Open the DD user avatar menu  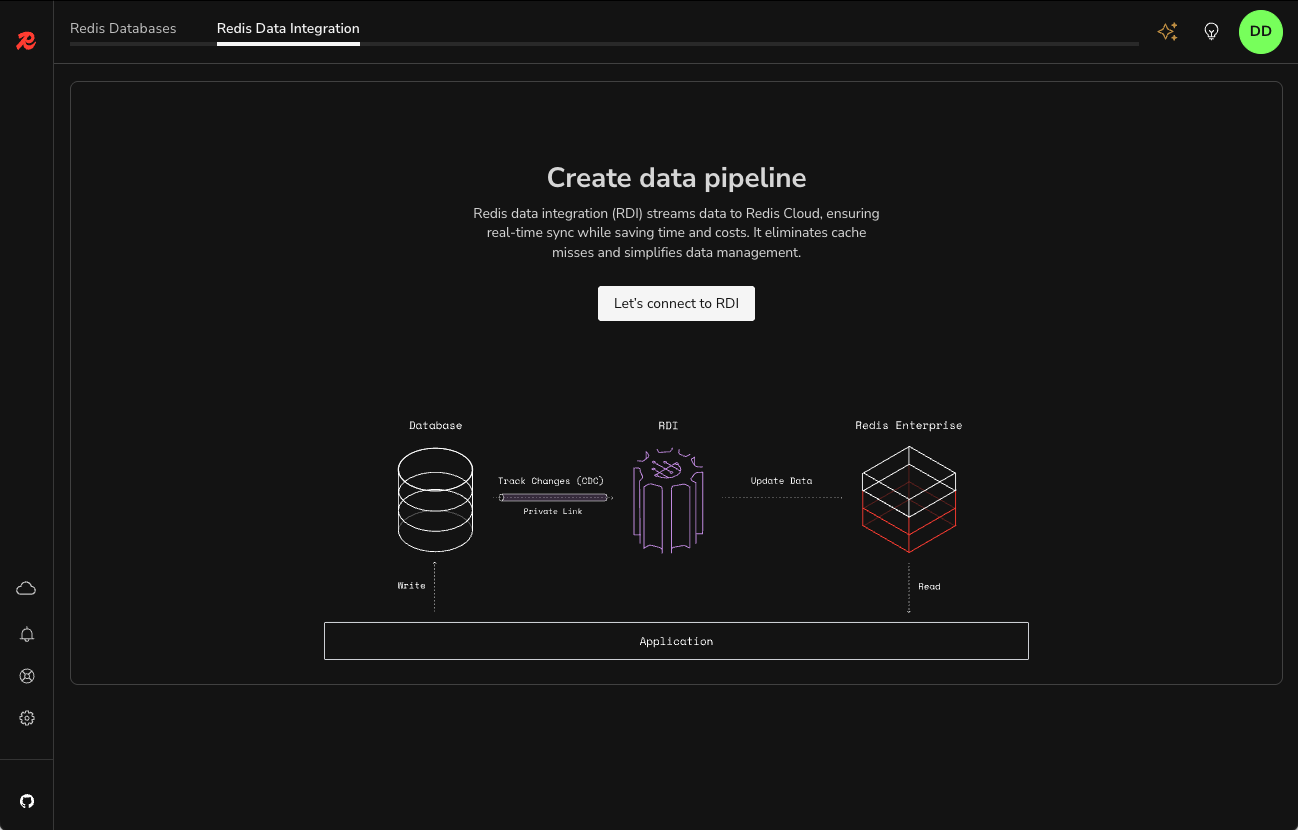click(1260, 32)
